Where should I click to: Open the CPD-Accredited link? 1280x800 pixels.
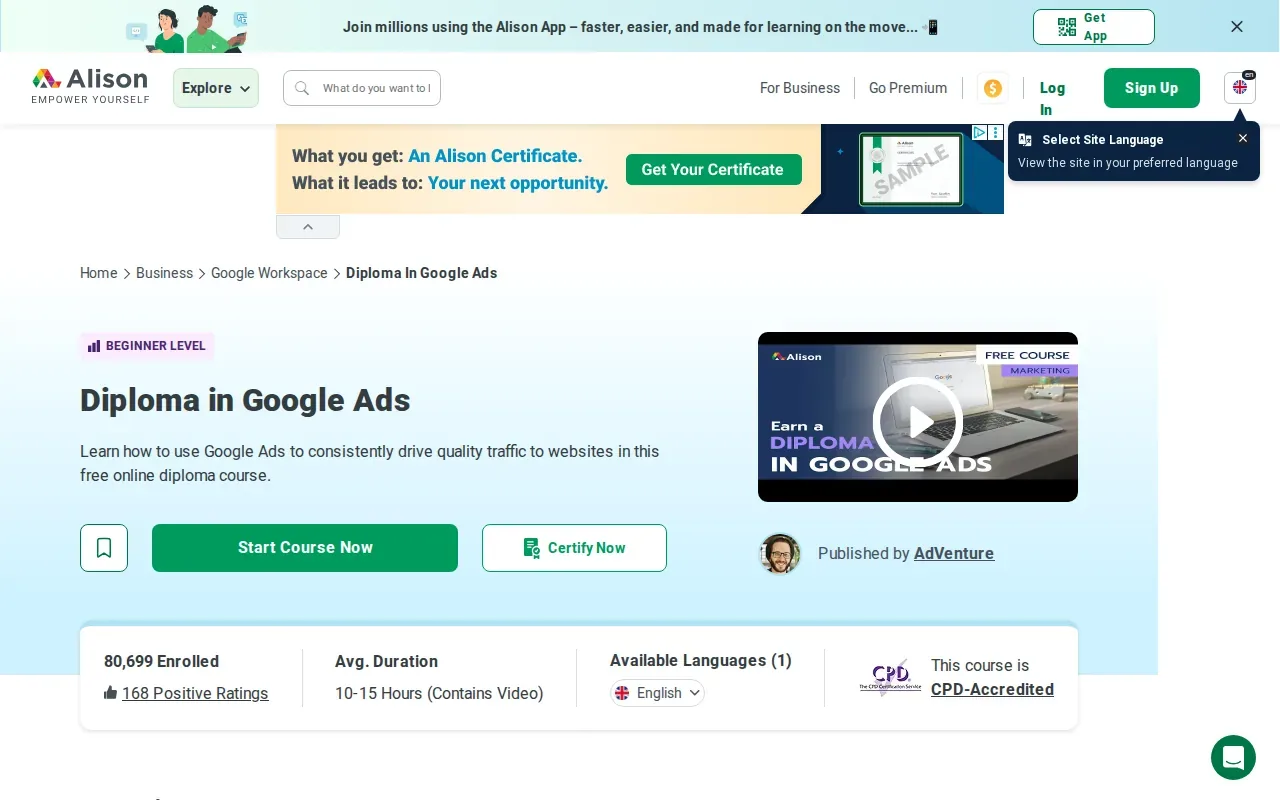[x=992, y=689]
